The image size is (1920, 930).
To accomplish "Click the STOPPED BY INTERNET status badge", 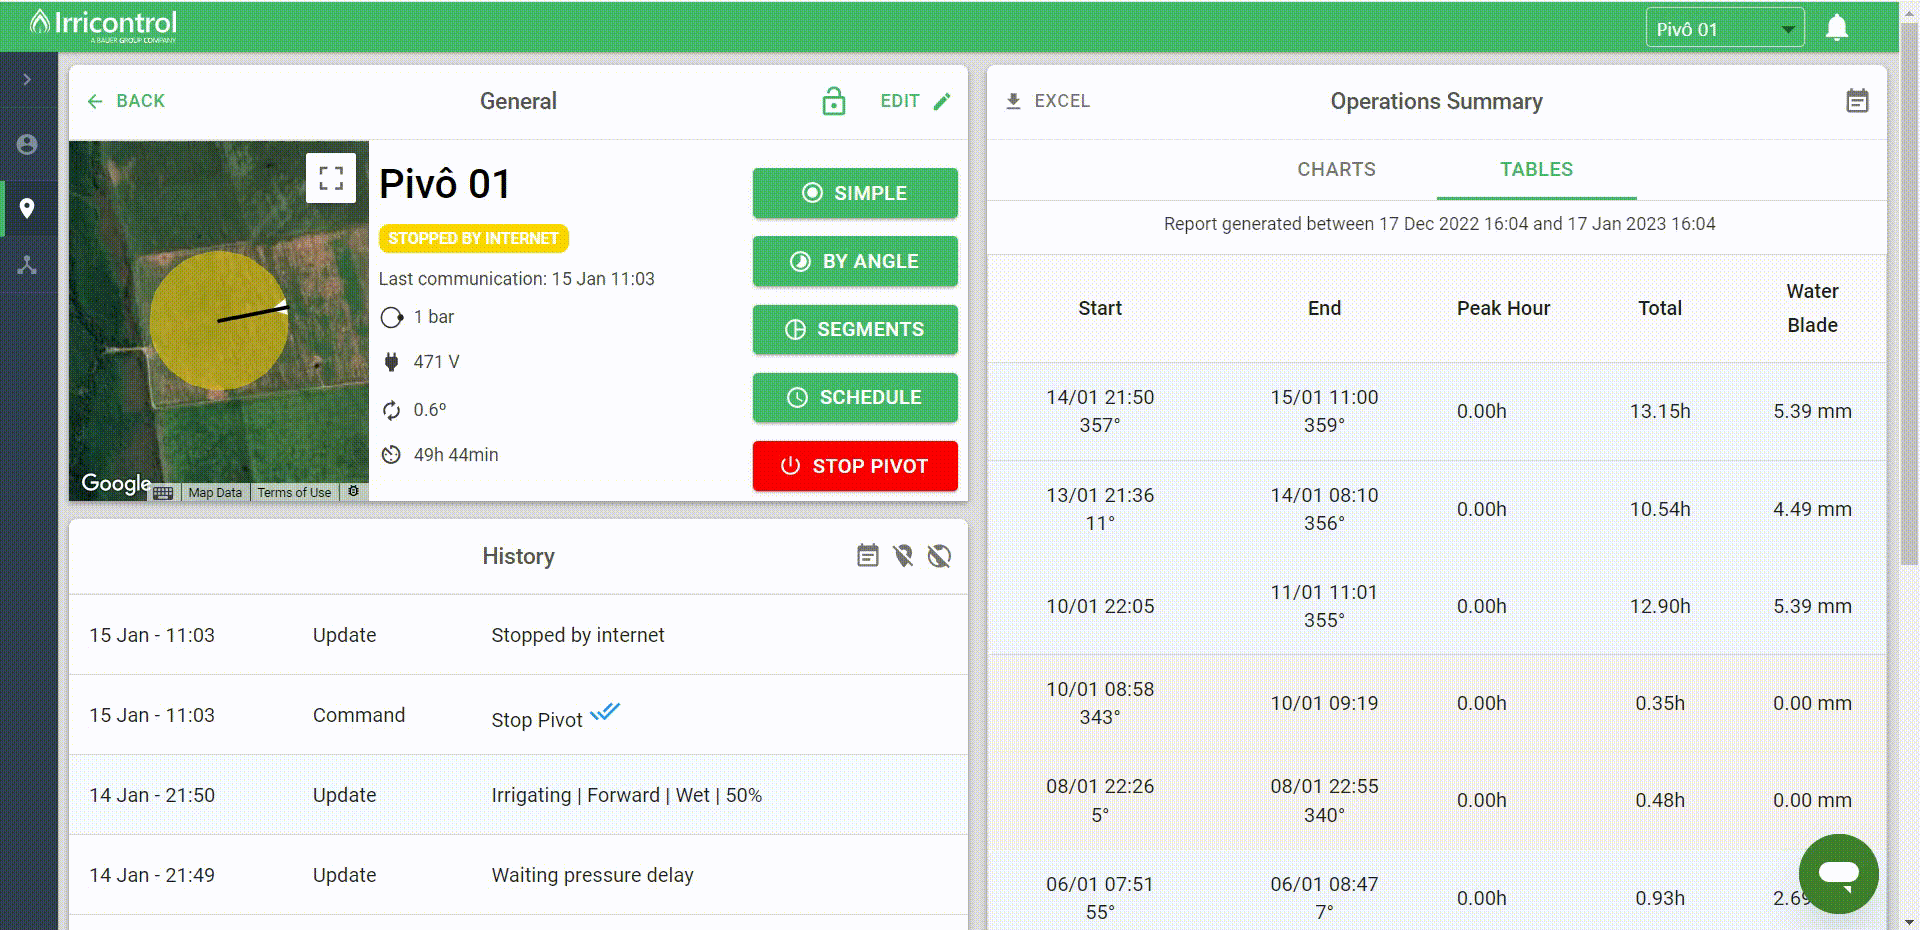I will 473,238.
